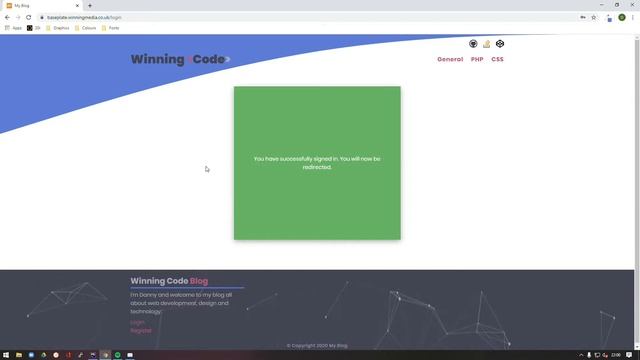
Task: Open File Explorer from the taskbar
Action: click(x=19, y=355)
